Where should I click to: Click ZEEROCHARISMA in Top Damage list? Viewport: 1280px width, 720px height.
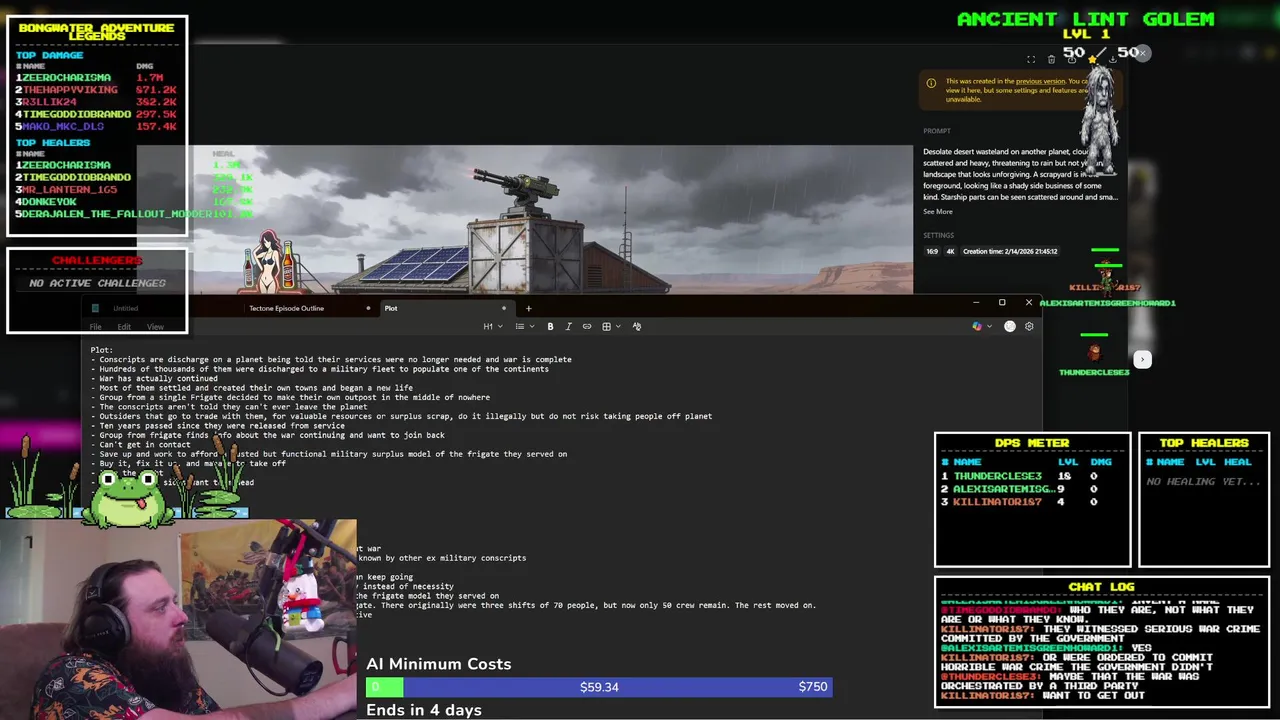66,77
